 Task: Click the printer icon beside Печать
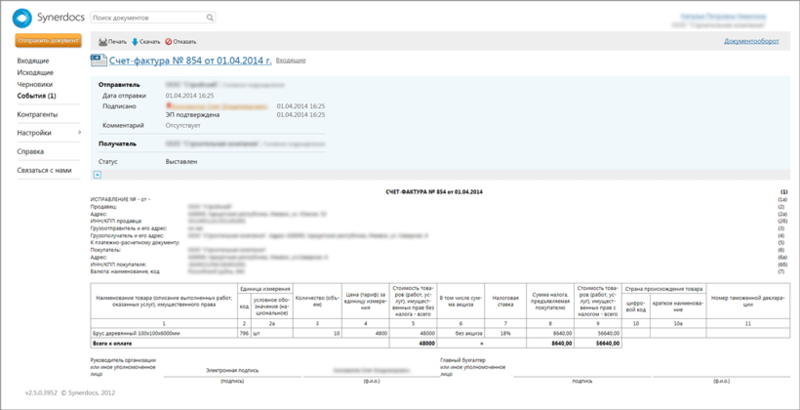[x=101, y=42]
